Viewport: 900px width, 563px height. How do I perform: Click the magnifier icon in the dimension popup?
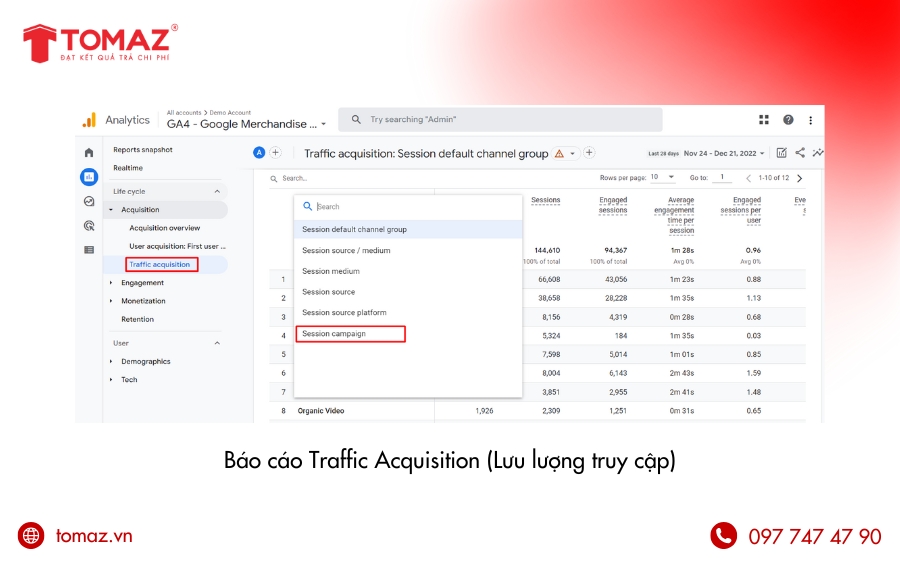(x=308, y=206)
